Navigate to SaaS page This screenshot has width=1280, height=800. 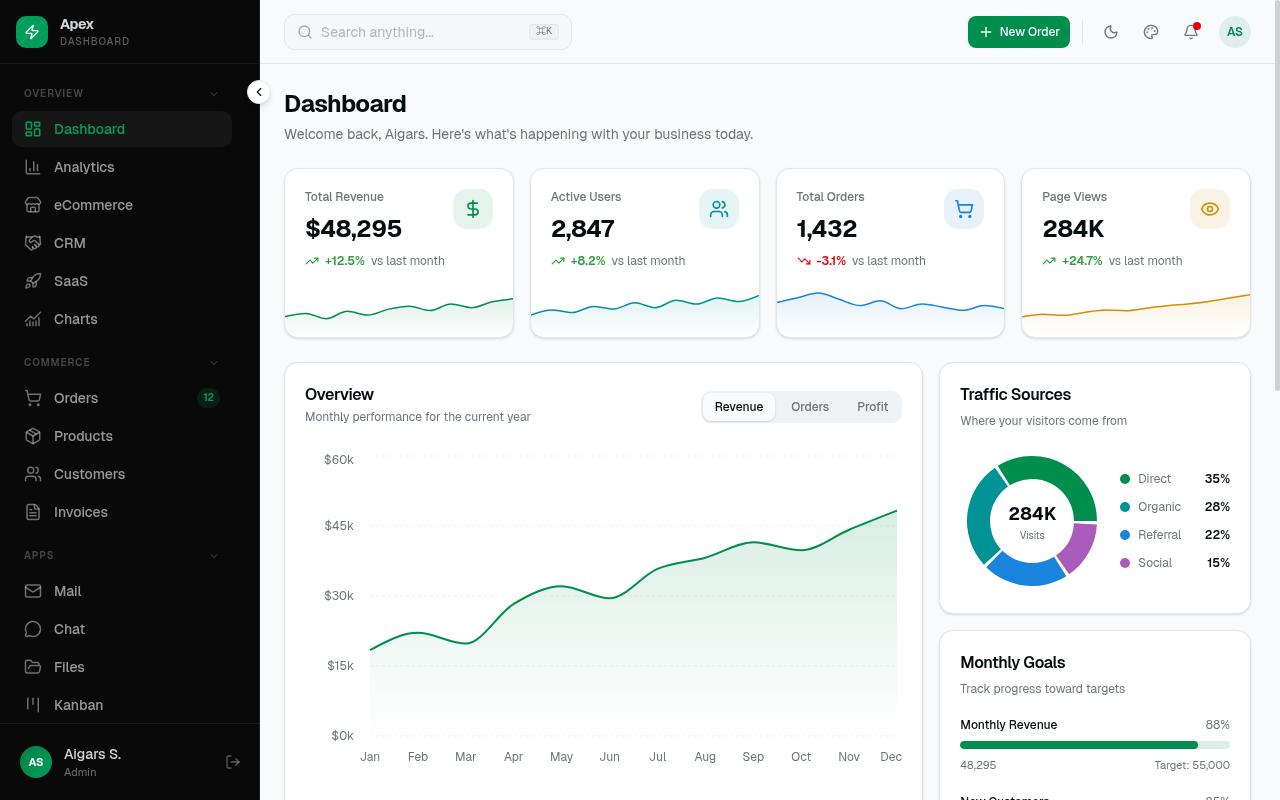coord(122,281)
